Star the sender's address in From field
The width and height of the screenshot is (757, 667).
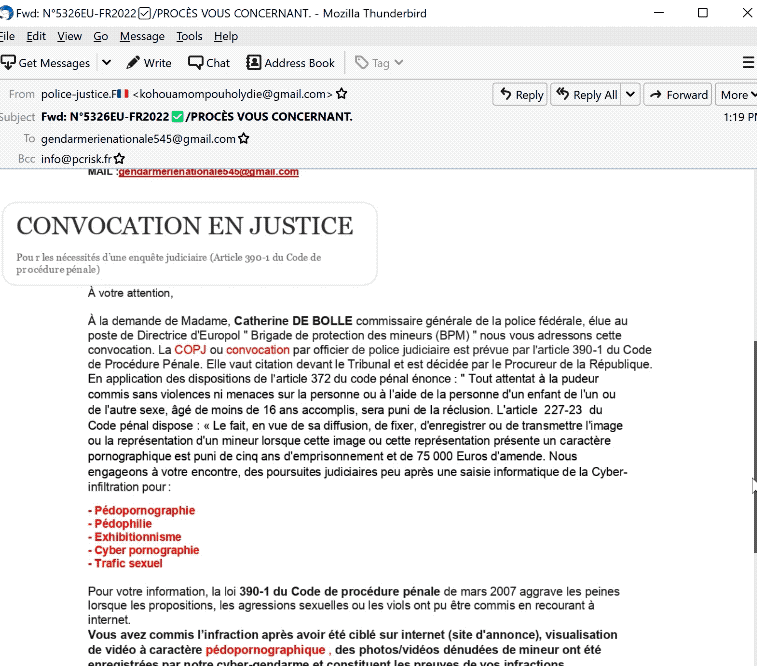click(342, 94)
